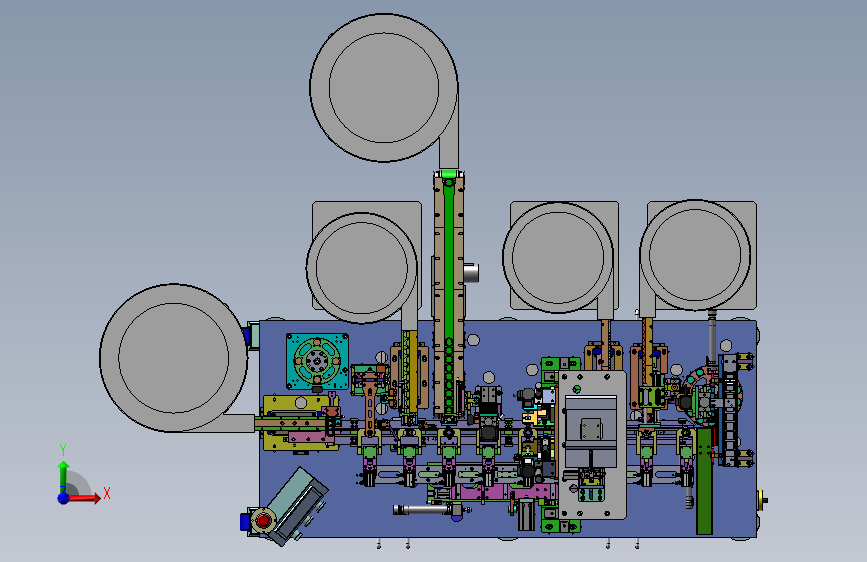This screenshot has height=562, width=867.
Task: Select the yellow mounting plate at left
Action: click(x=299, y=423)
